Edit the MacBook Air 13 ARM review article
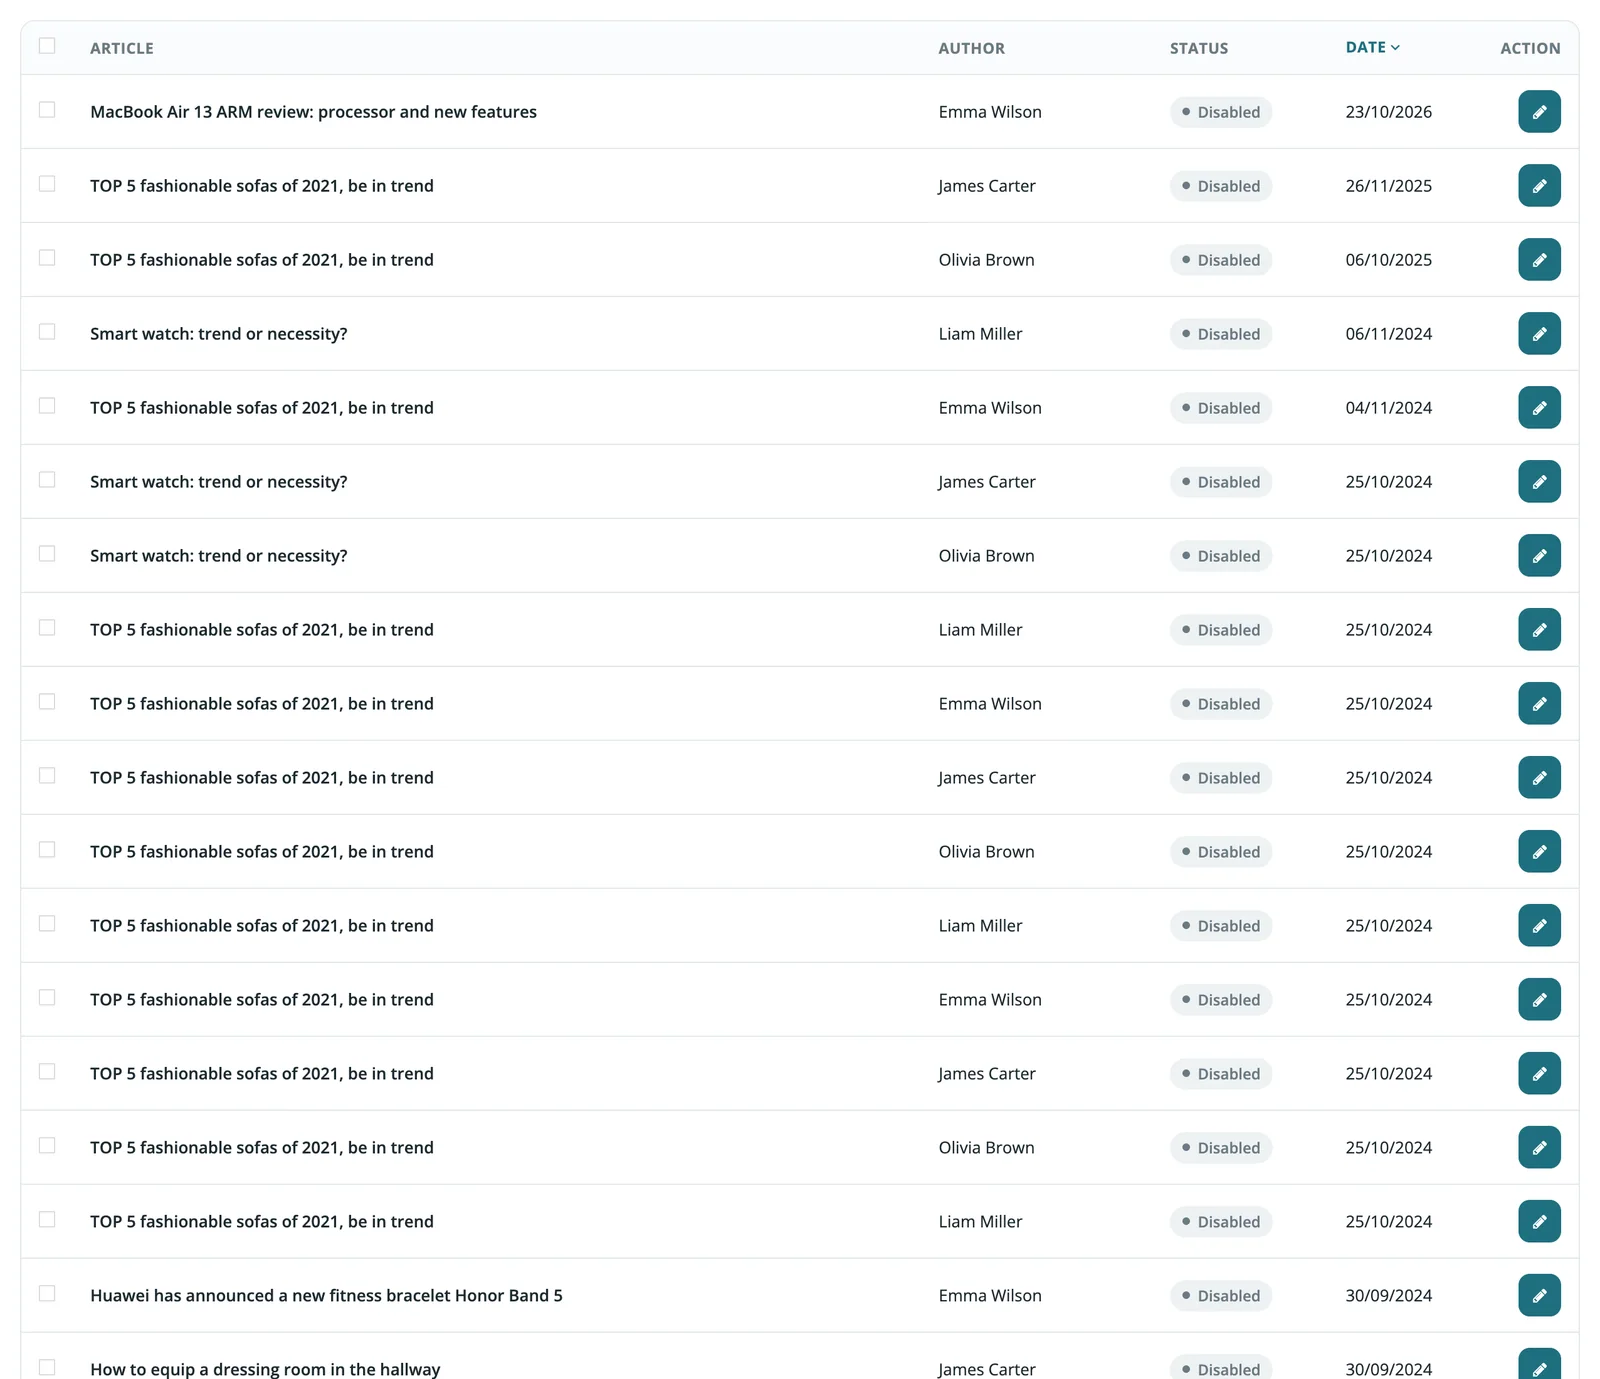 point(1539,112)
